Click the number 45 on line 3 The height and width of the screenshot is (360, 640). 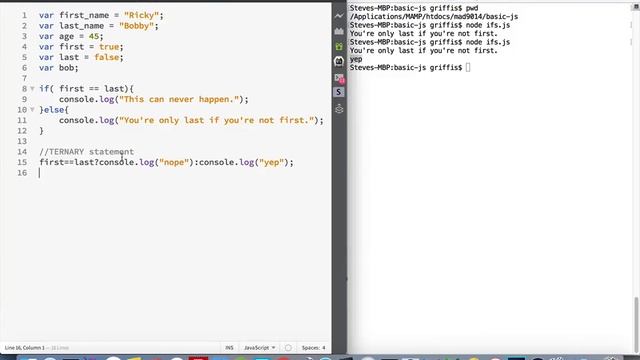click(94, 36)
